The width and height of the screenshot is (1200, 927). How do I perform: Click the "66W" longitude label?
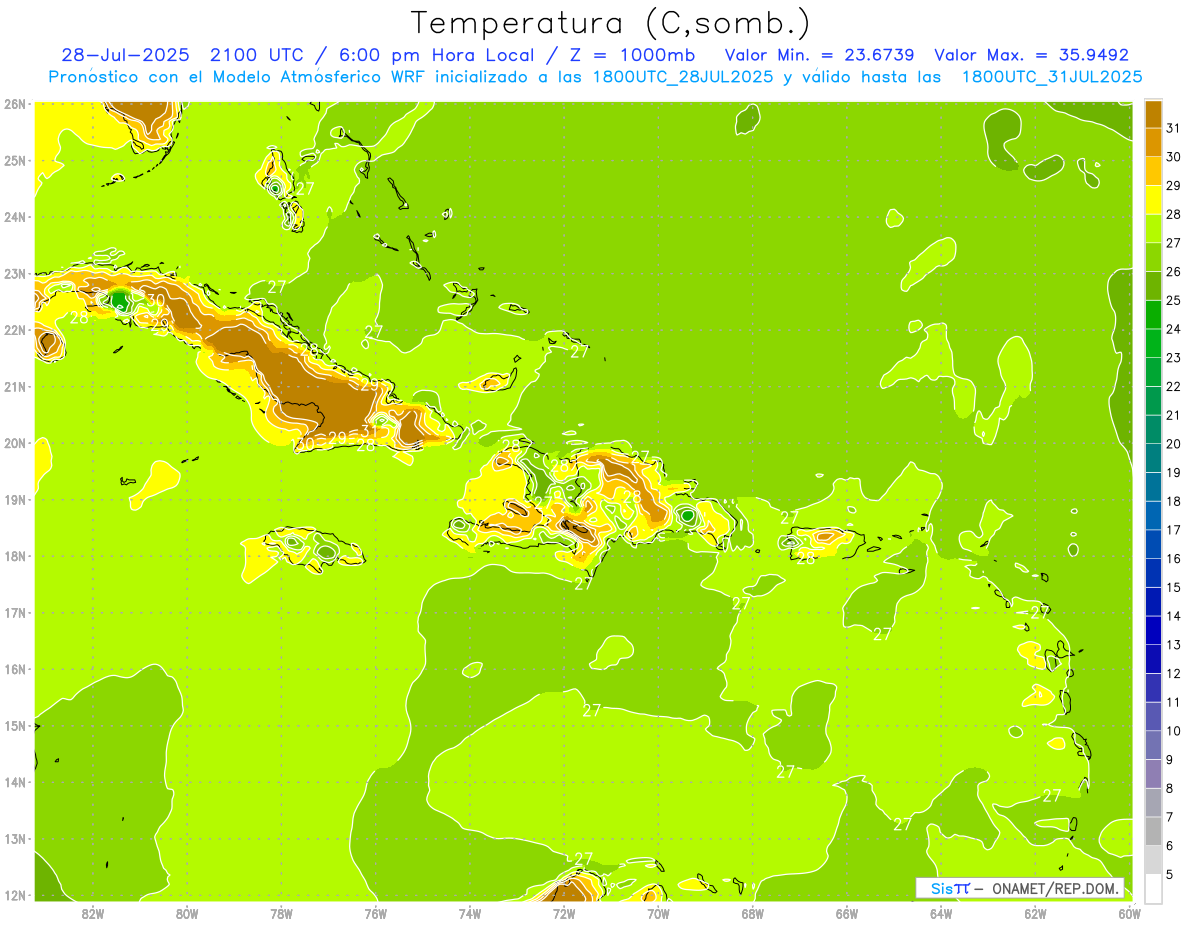point(846,913)
